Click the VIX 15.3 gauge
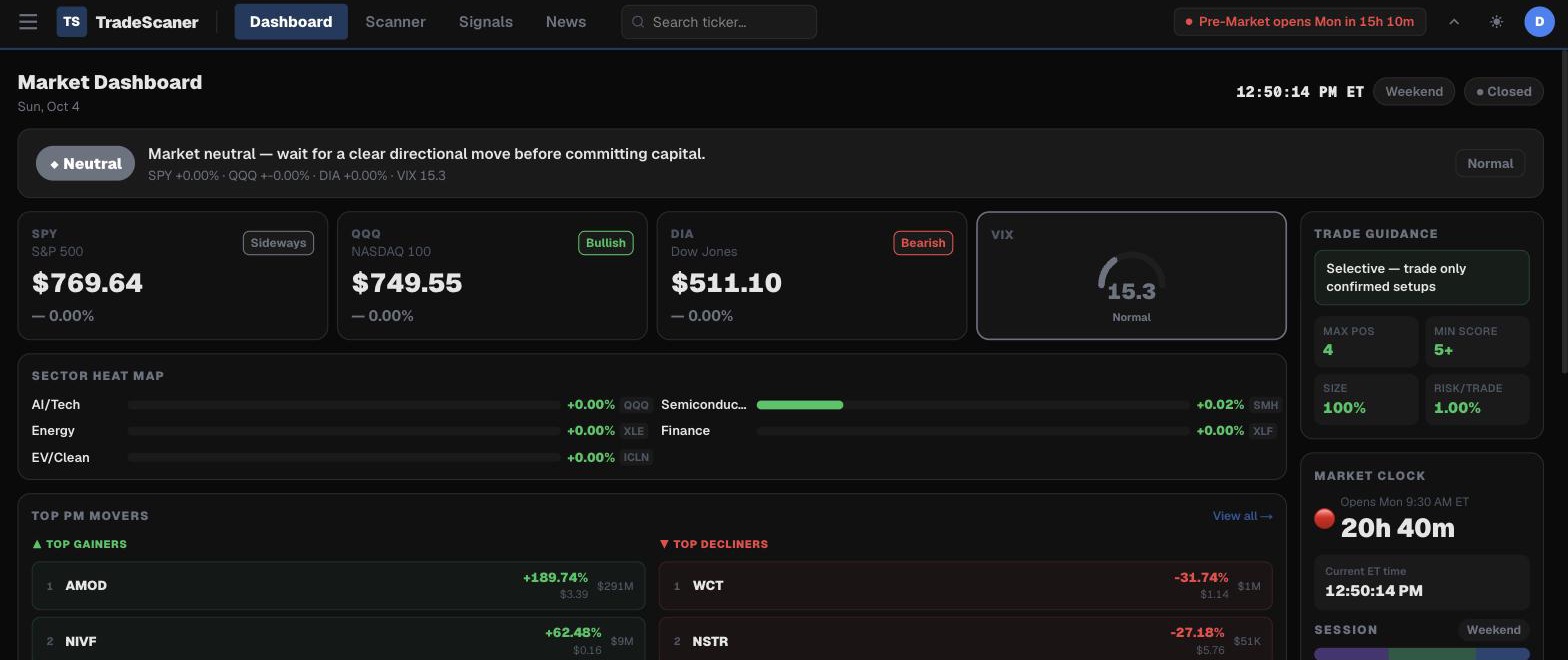The height and width of the screenshot is (660, 1568). pos(1131,275)
